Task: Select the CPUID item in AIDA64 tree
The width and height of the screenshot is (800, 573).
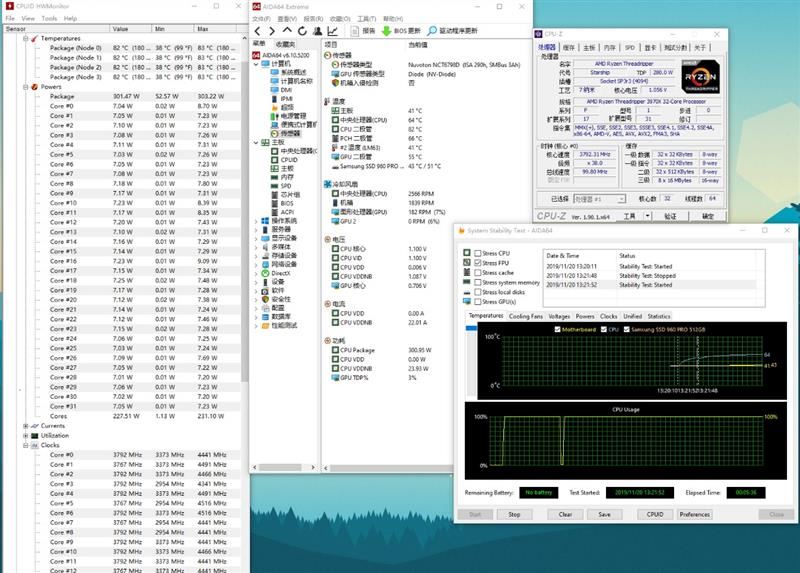Action: (x=285, y=160)
